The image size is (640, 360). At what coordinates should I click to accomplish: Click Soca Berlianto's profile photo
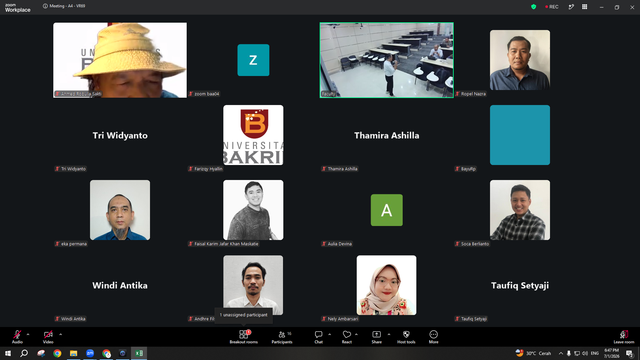click(520, 210)
